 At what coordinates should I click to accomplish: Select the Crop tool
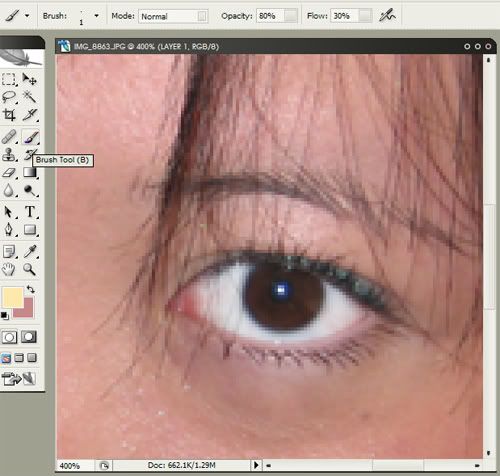tap(9, 115)
